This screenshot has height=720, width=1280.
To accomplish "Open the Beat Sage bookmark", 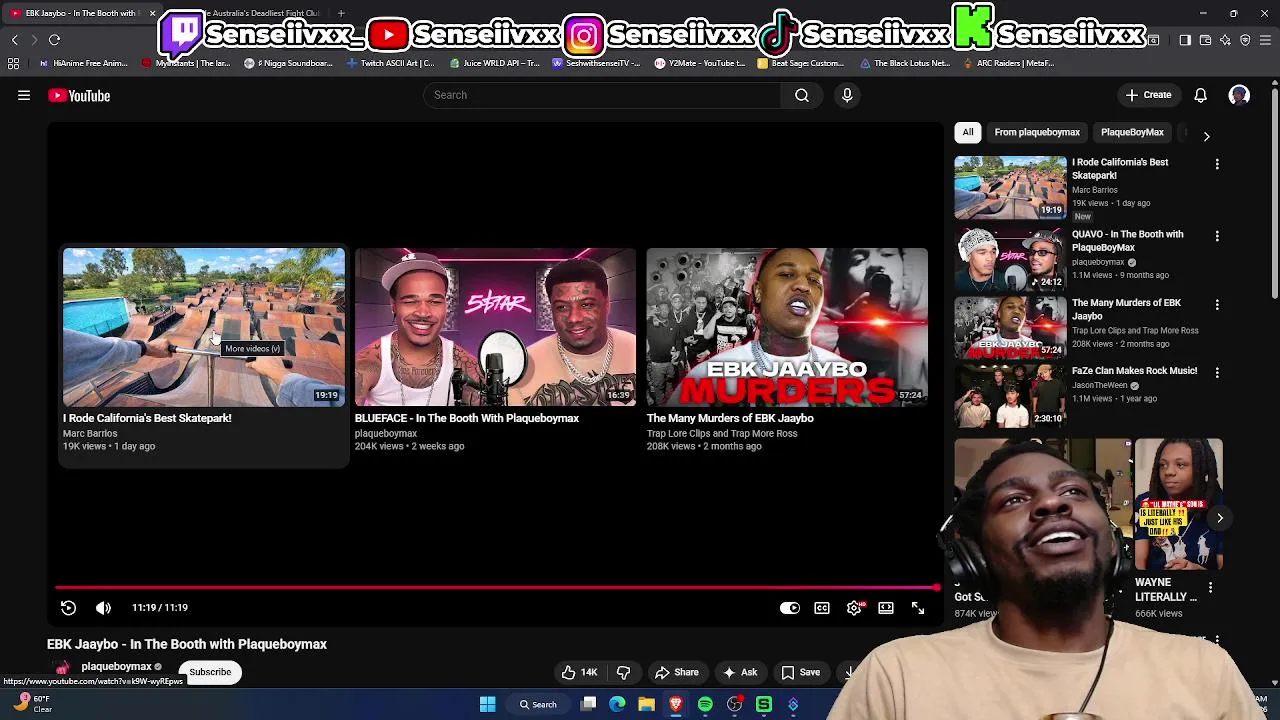I will tap(802, 63).
